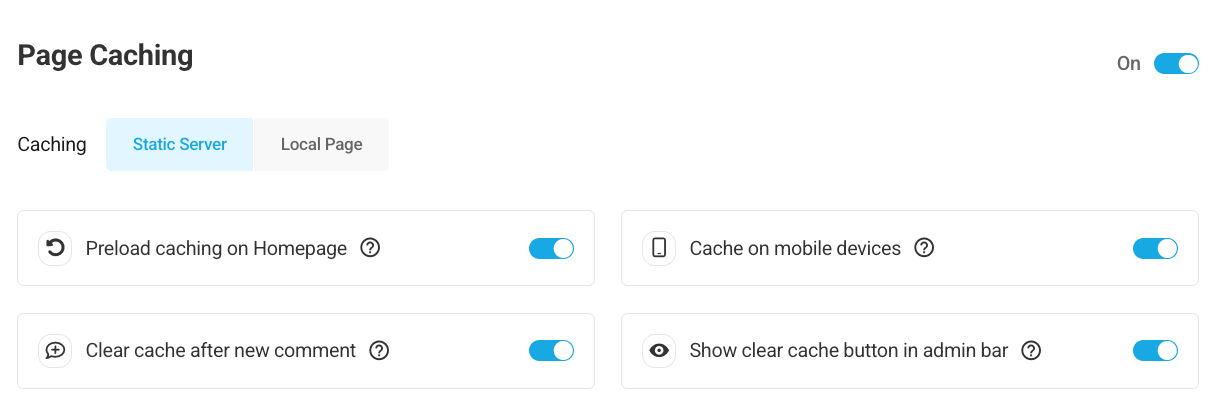1220x416 pixels.
Task: Disable Preload caching on Homepage toggle
Action: coord(551,248)
